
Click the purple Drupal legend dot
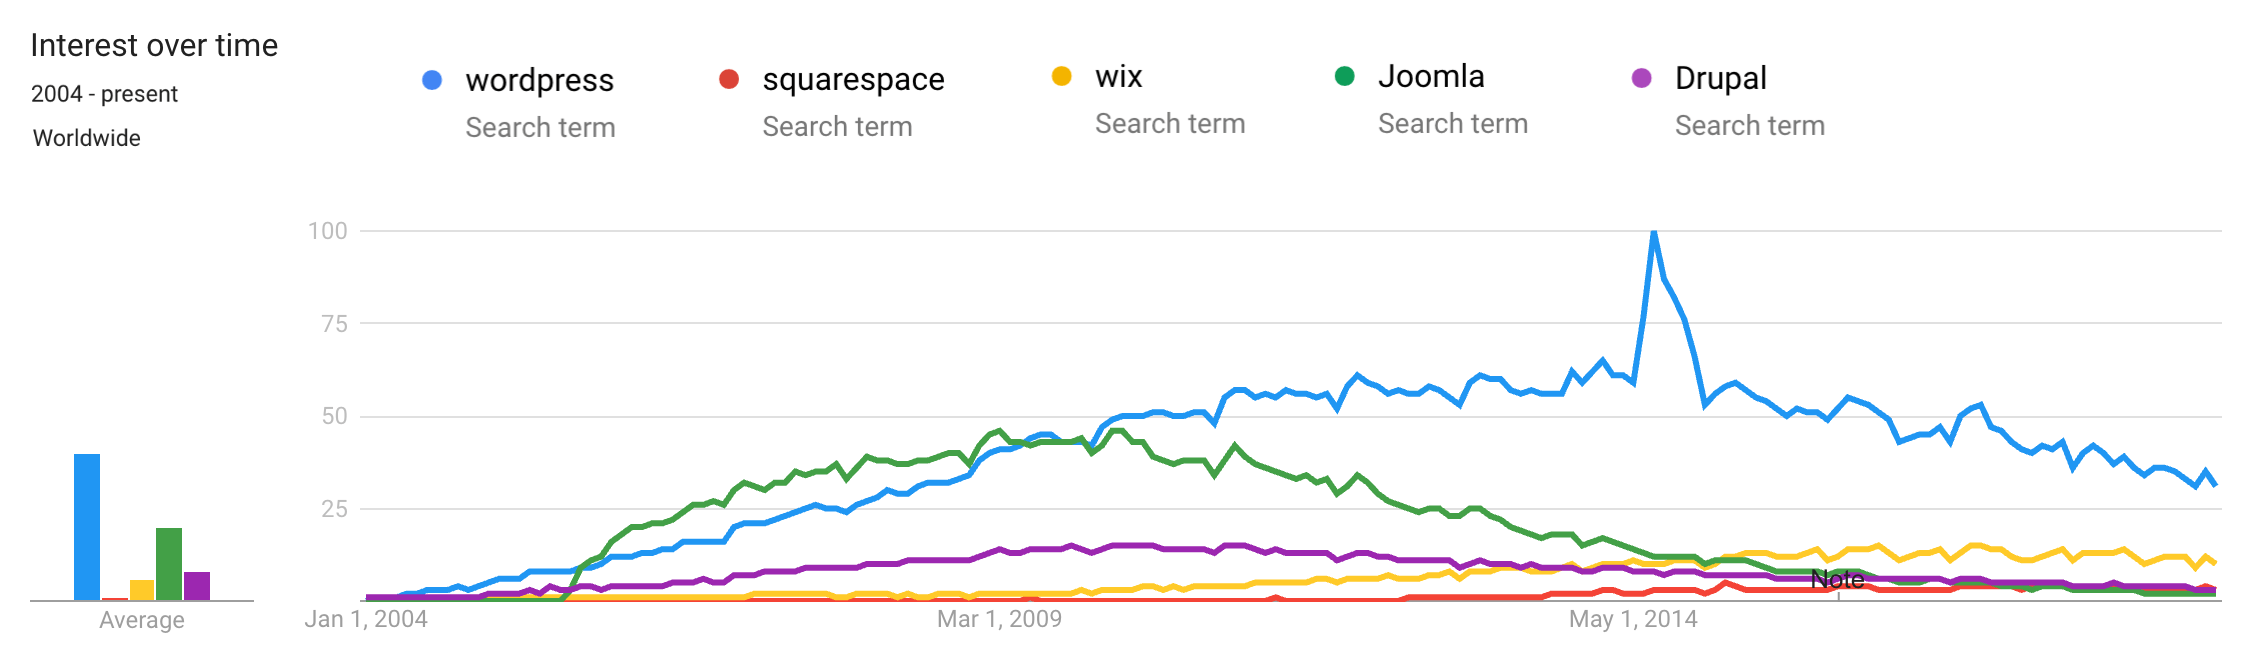coord(1641,78)
